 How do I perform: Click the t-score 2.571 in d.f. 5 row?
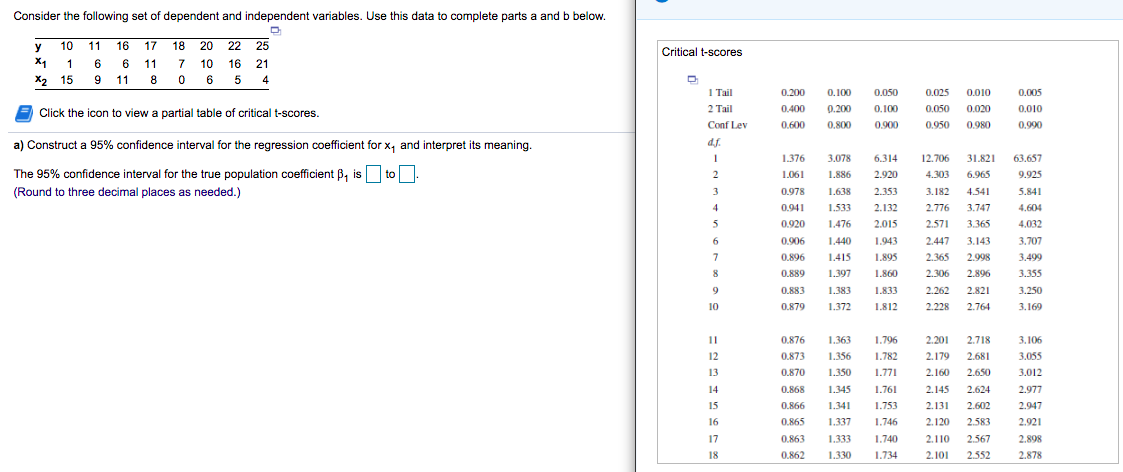tap(938, 223)
